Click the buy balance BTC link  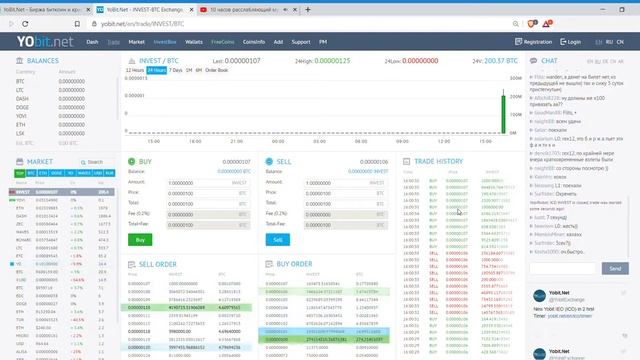coord(234,171)
